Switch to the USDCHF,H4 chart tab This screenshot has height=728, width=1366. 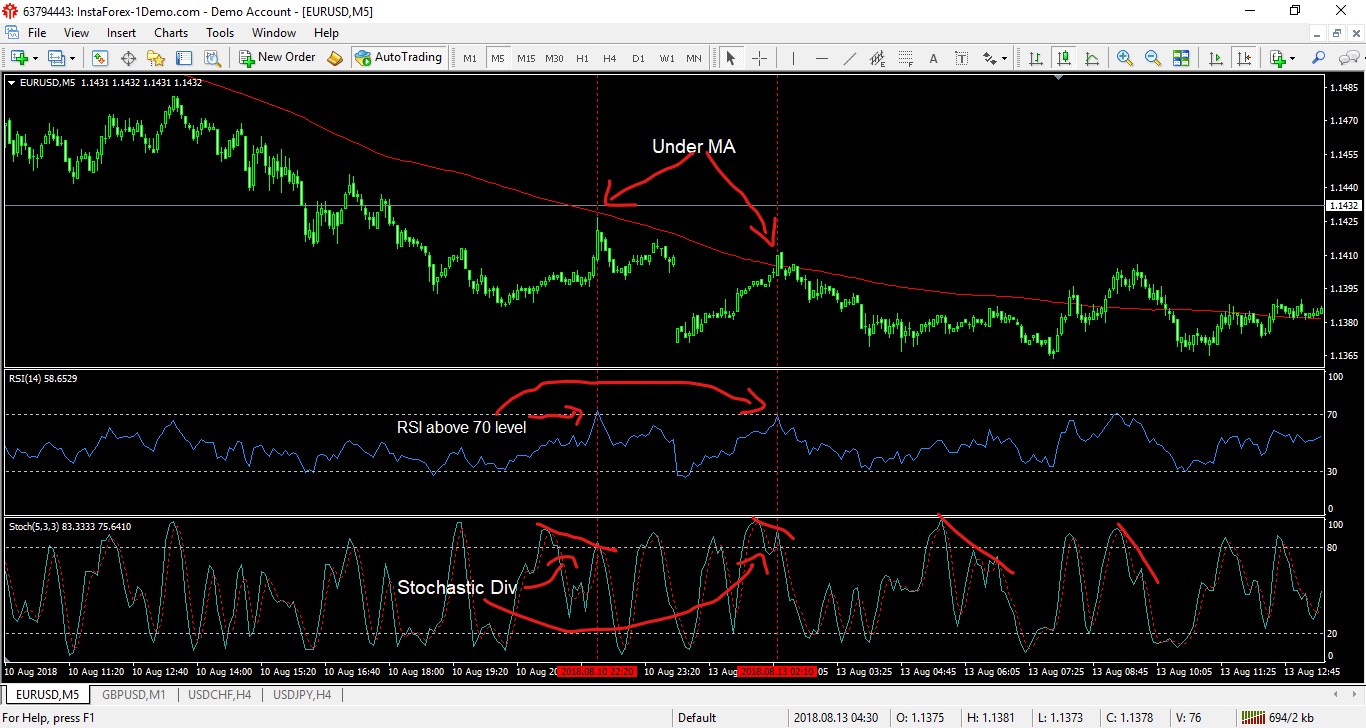[220, 694]
